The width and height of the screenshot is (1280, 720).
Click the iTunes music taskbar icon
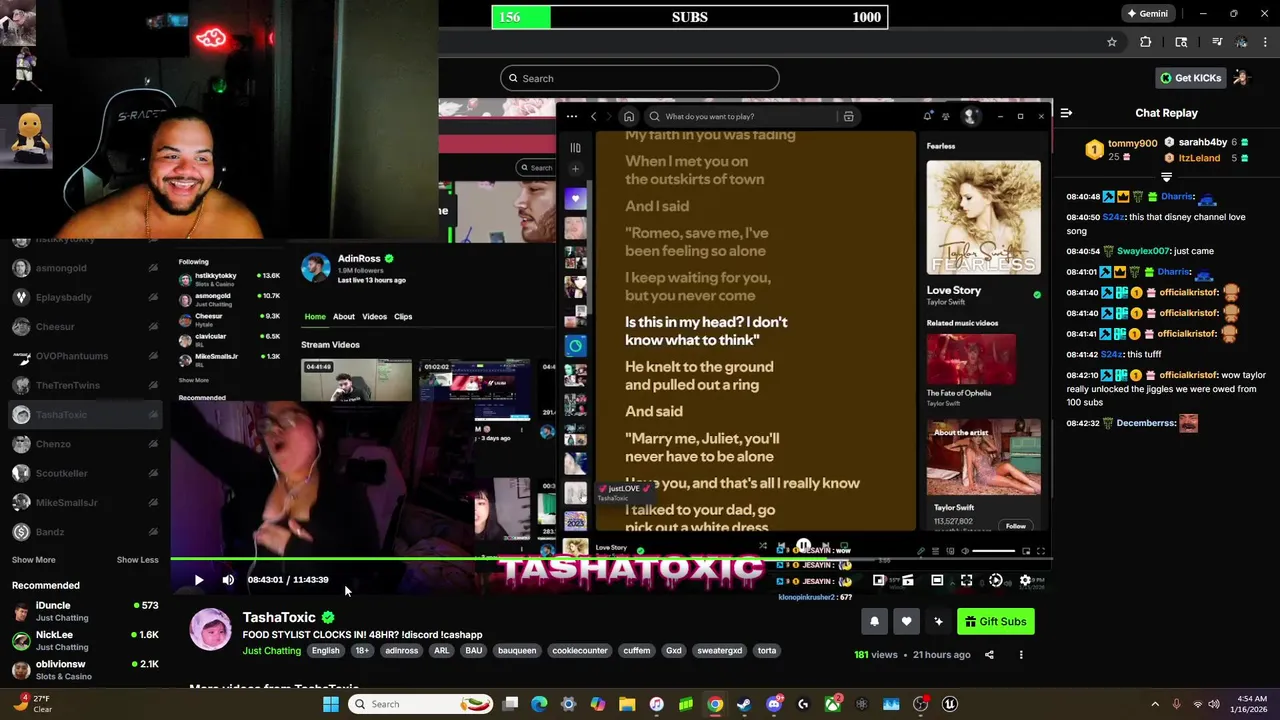click(x=656, y=704)
